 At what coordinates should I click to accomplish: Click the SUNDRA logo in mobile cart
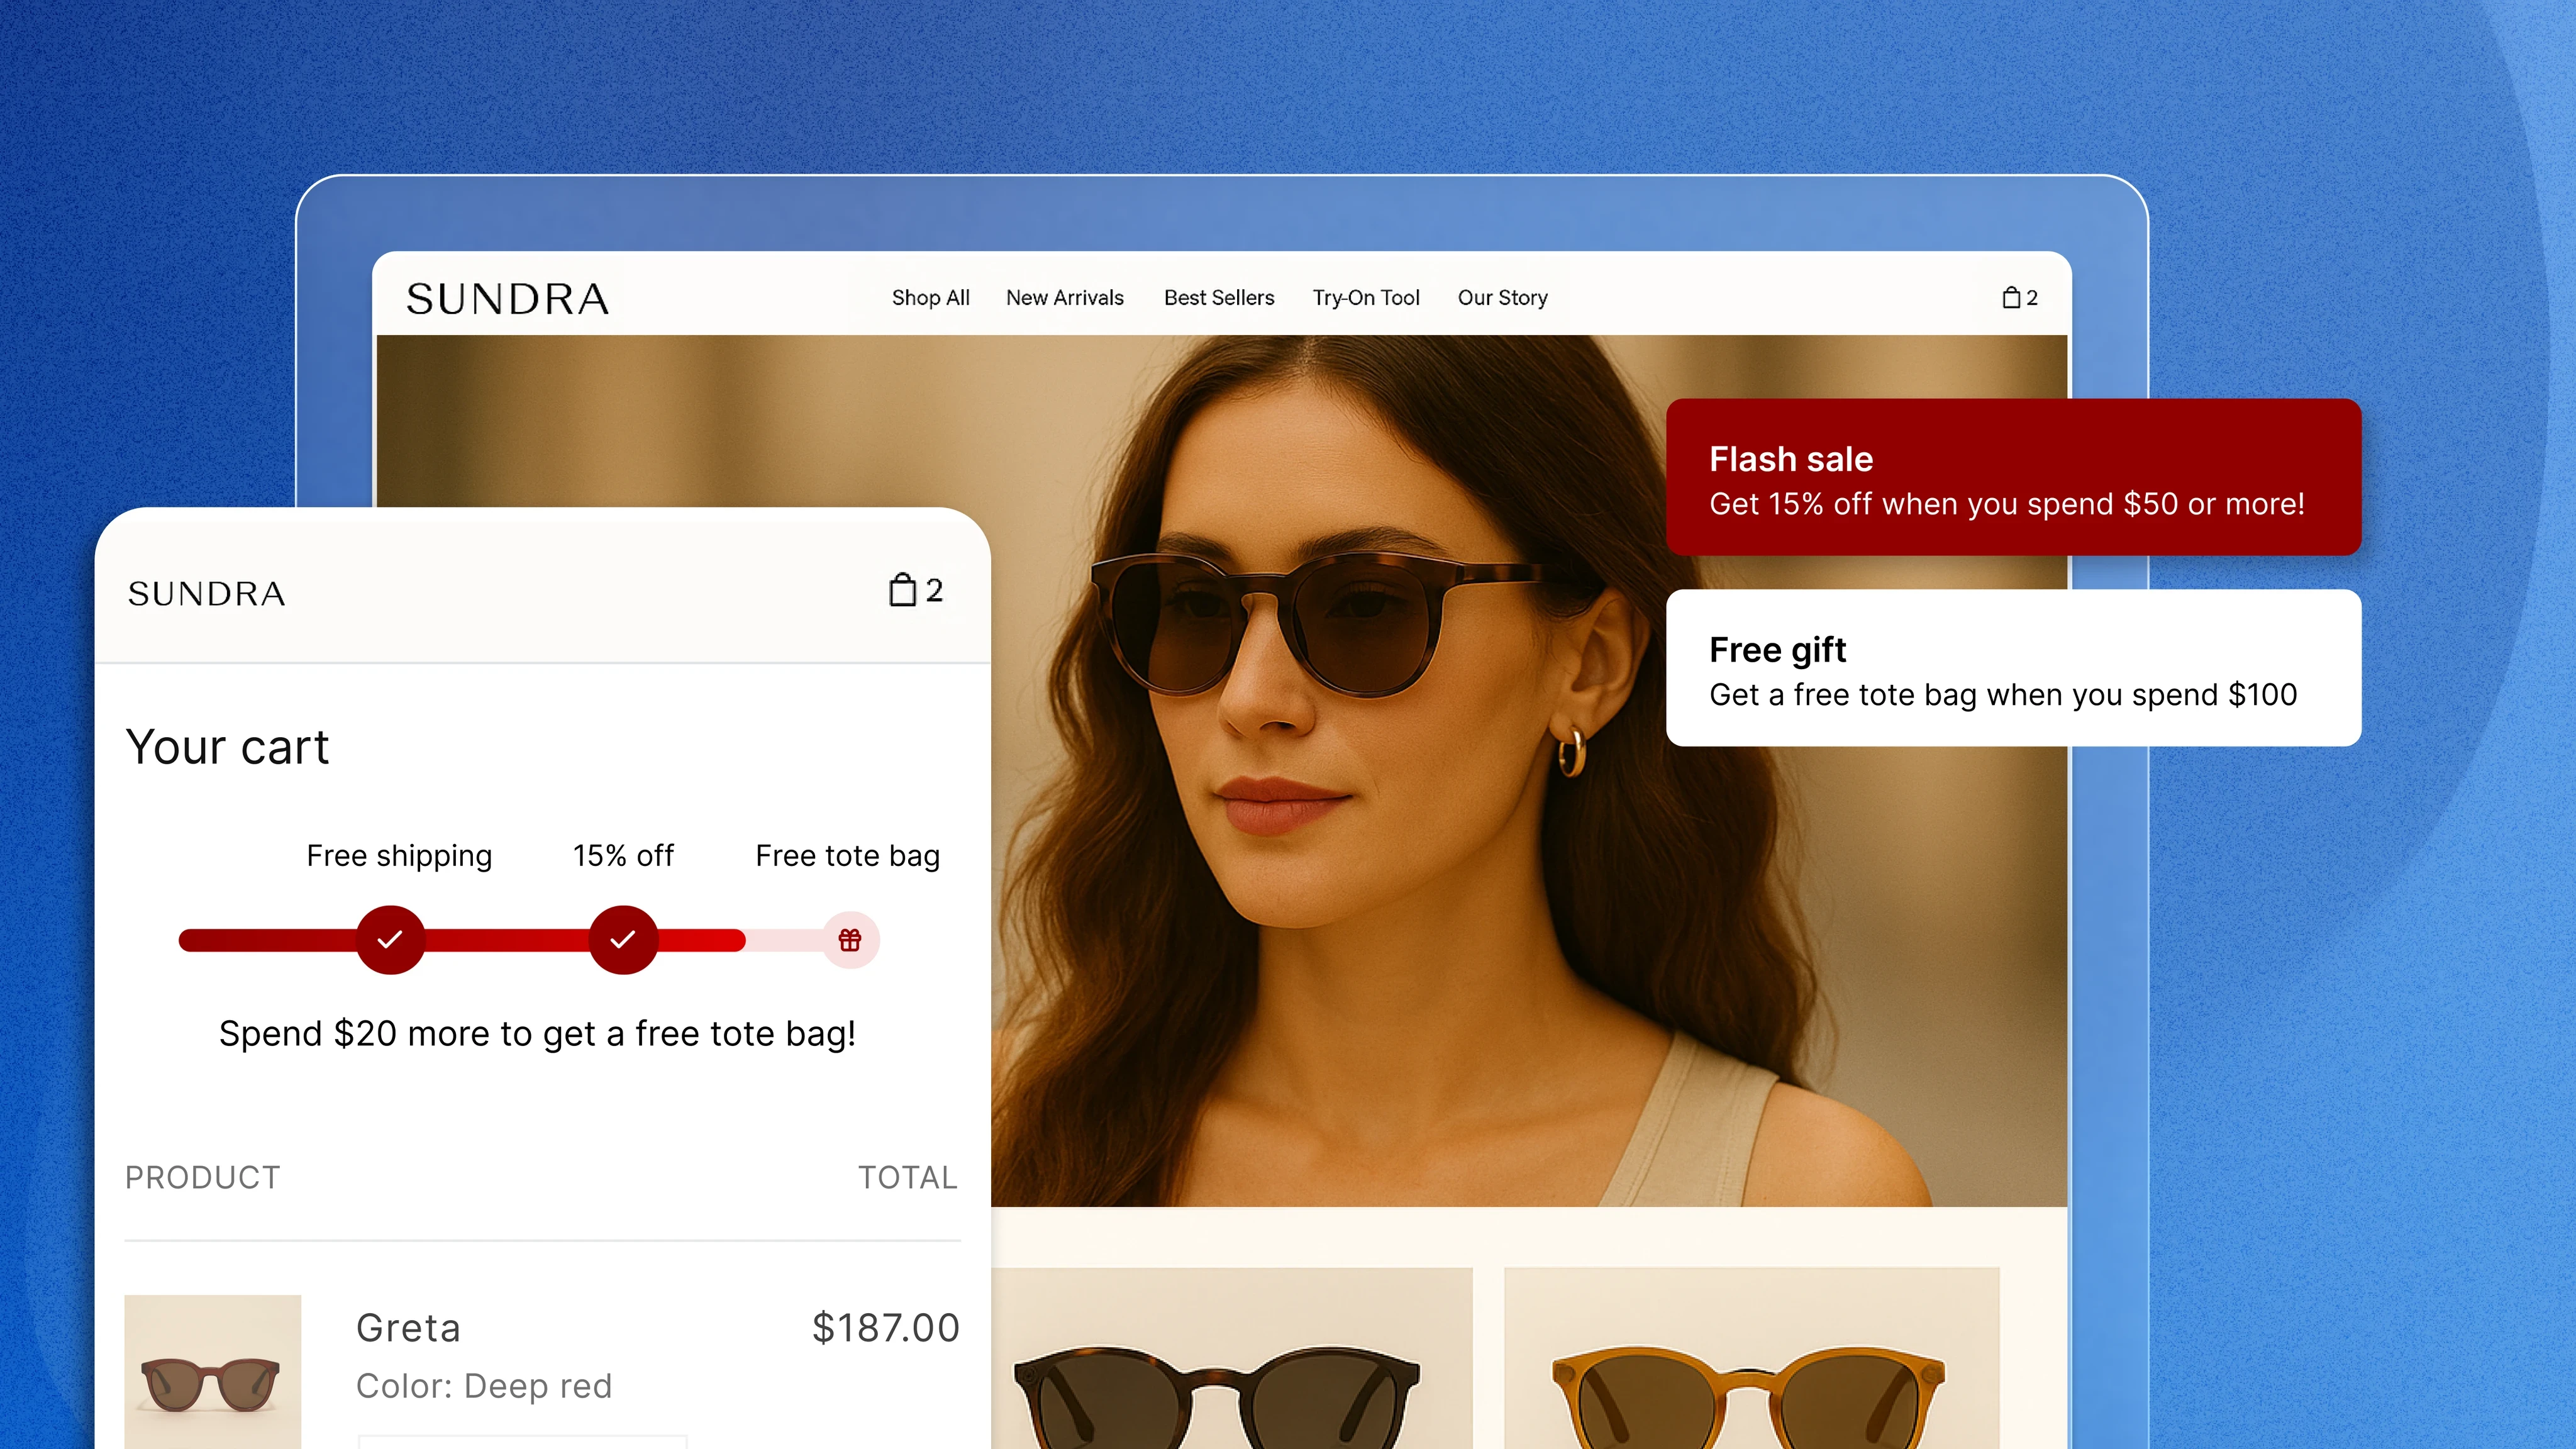[207, 594]
